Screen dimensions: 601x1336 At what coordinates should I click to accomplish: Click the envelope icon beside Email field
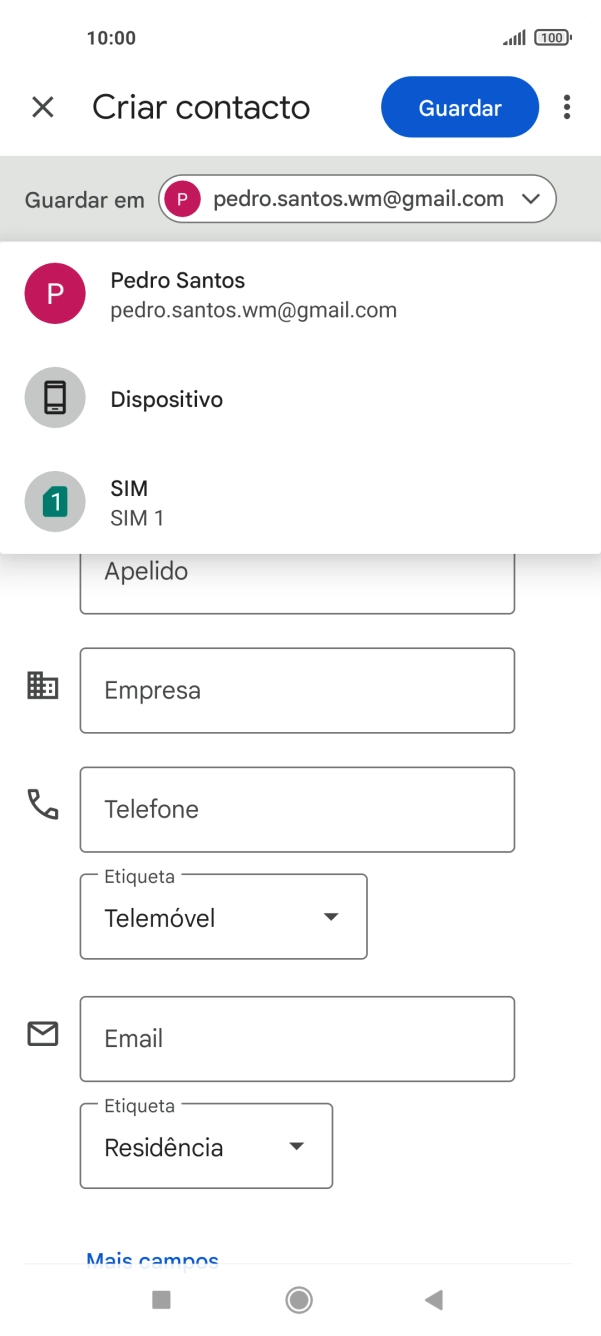click(x=42, y=1034)
